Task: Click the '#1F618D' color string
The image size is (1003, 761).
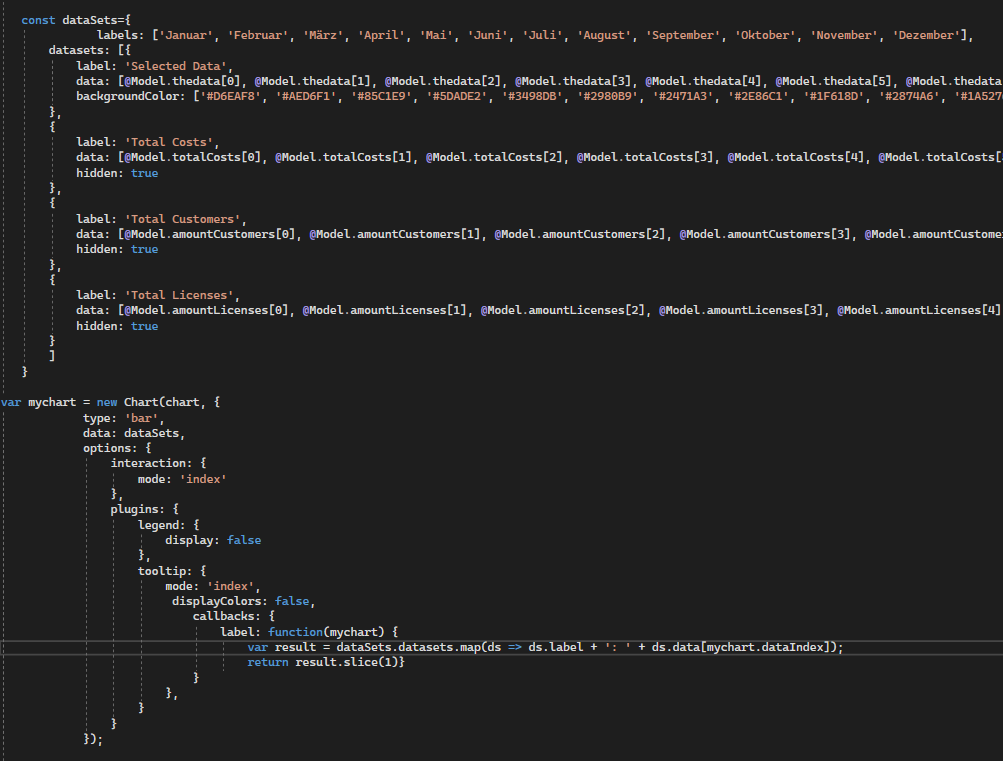Action: pos(834,96)
